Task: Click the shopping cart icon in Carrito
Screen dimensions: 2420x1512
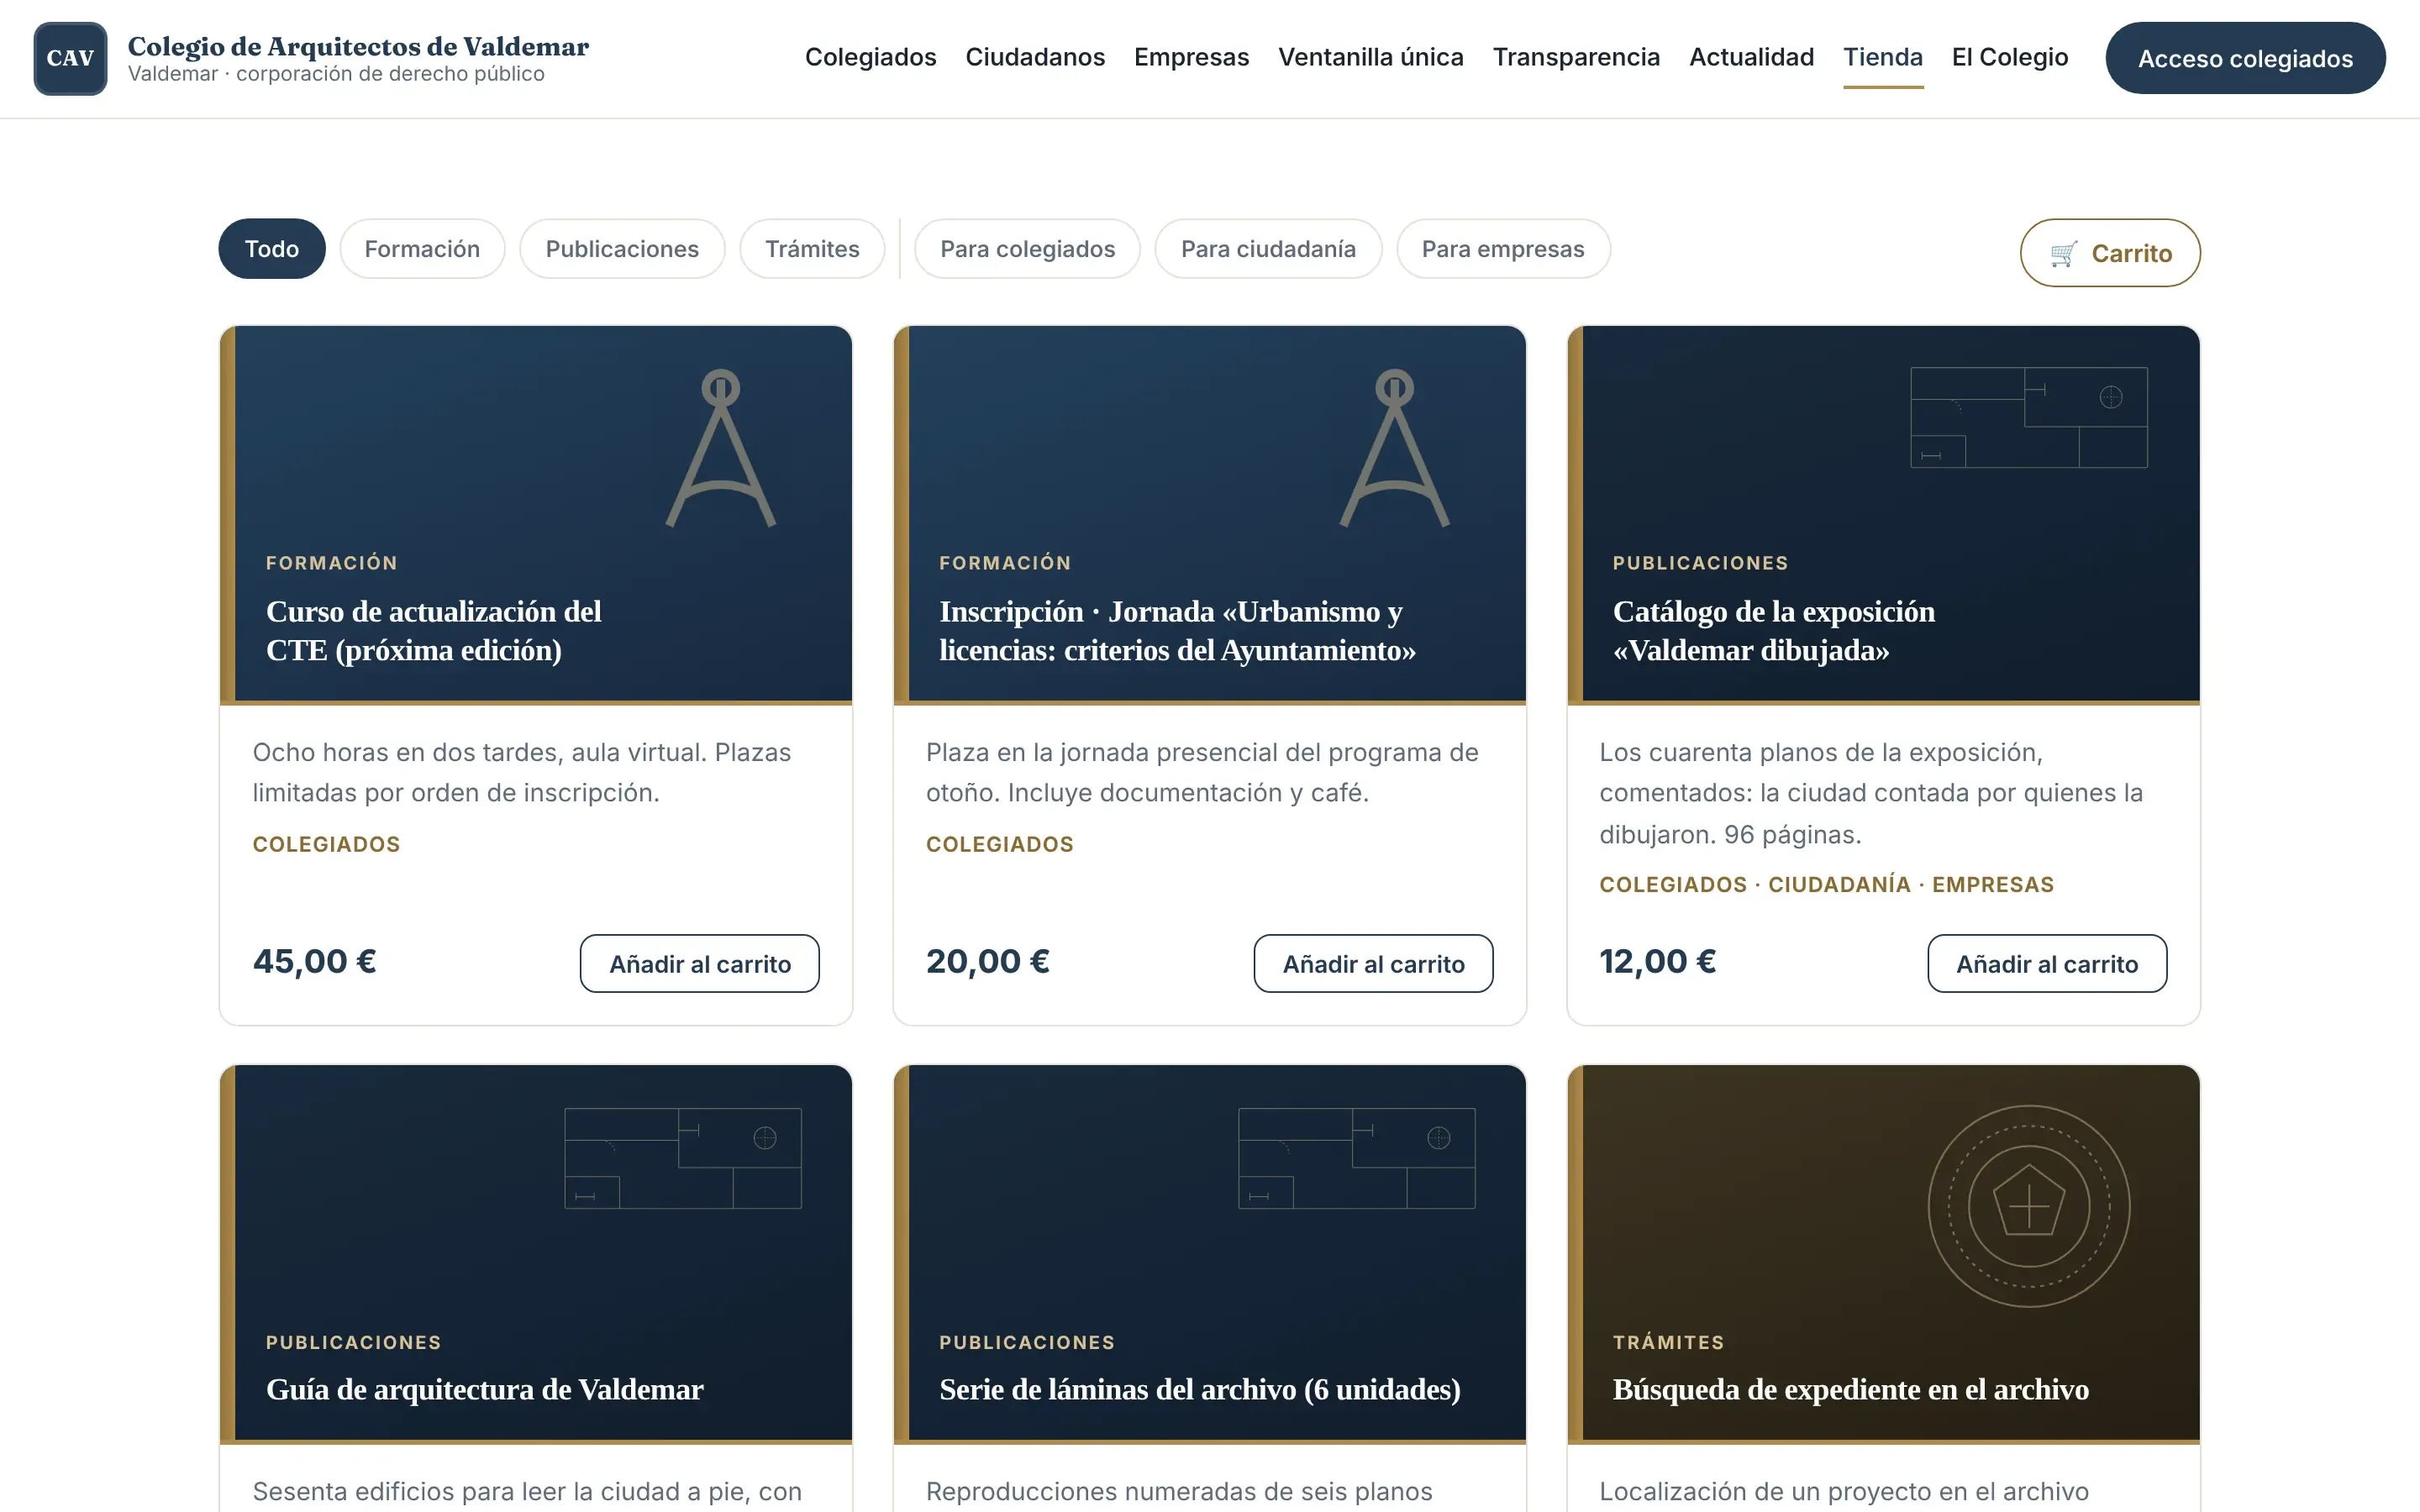Action: click(2062, 254)
